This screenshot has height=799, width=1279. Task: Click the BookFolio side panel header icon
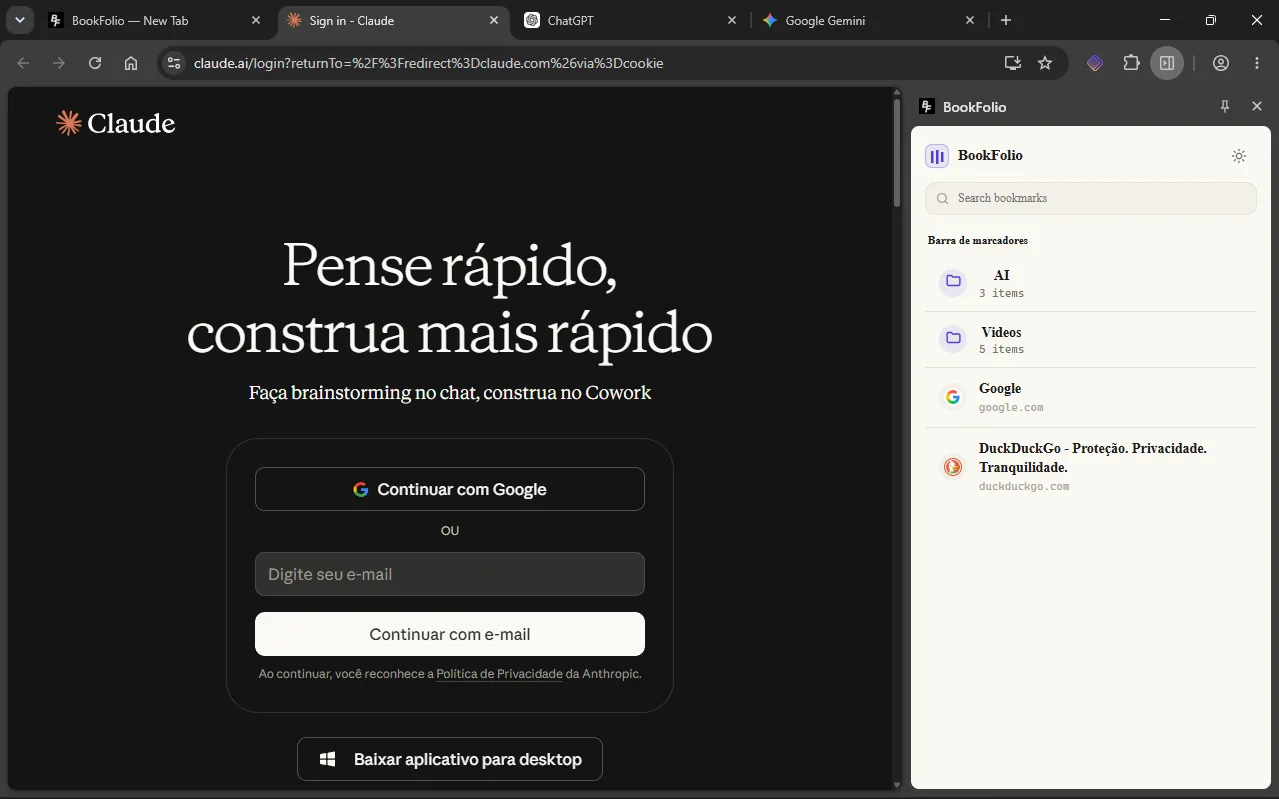(927, 106)
